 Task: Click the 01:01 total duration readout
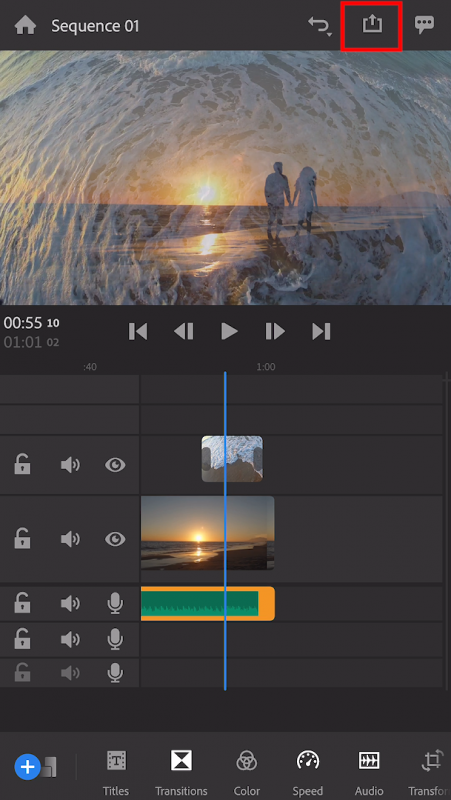(x=31, y=342)
